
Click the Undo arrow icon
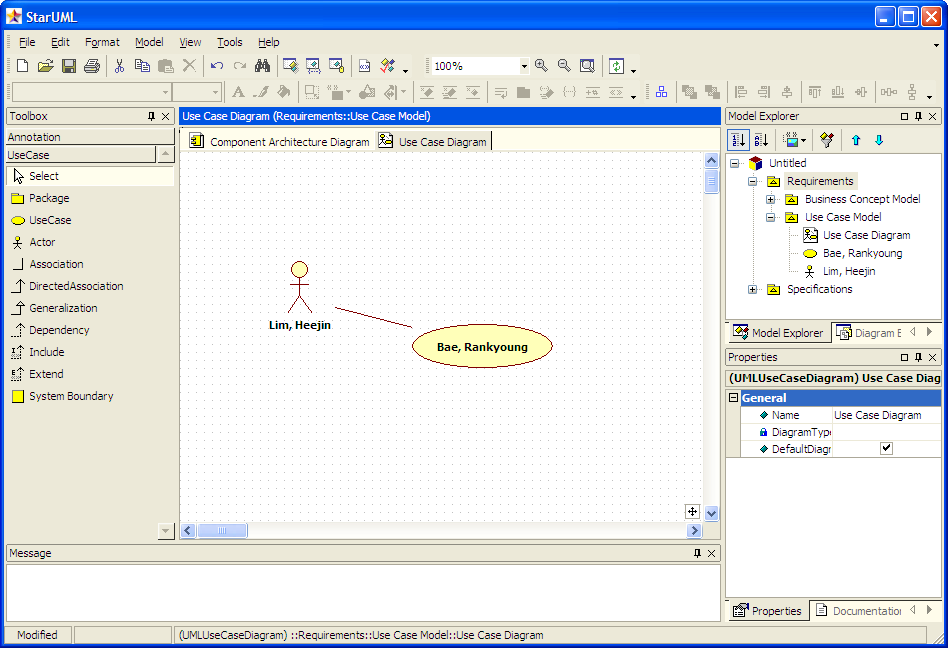[217, 66]
